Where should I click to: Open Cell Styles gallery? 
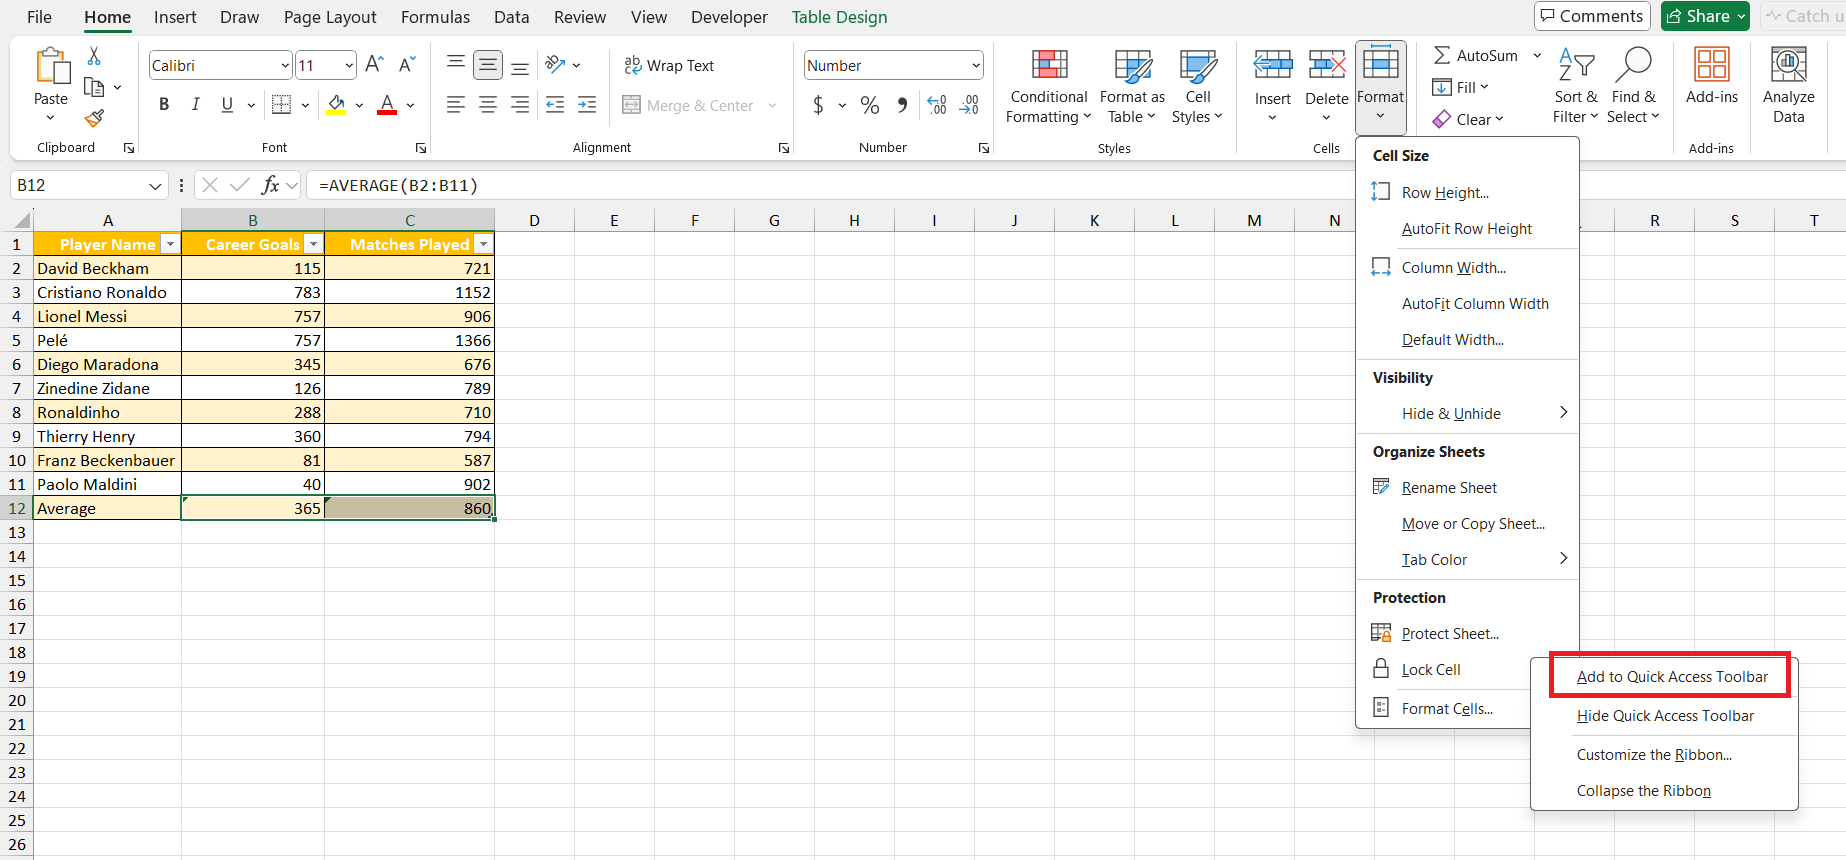[1198, 87]
